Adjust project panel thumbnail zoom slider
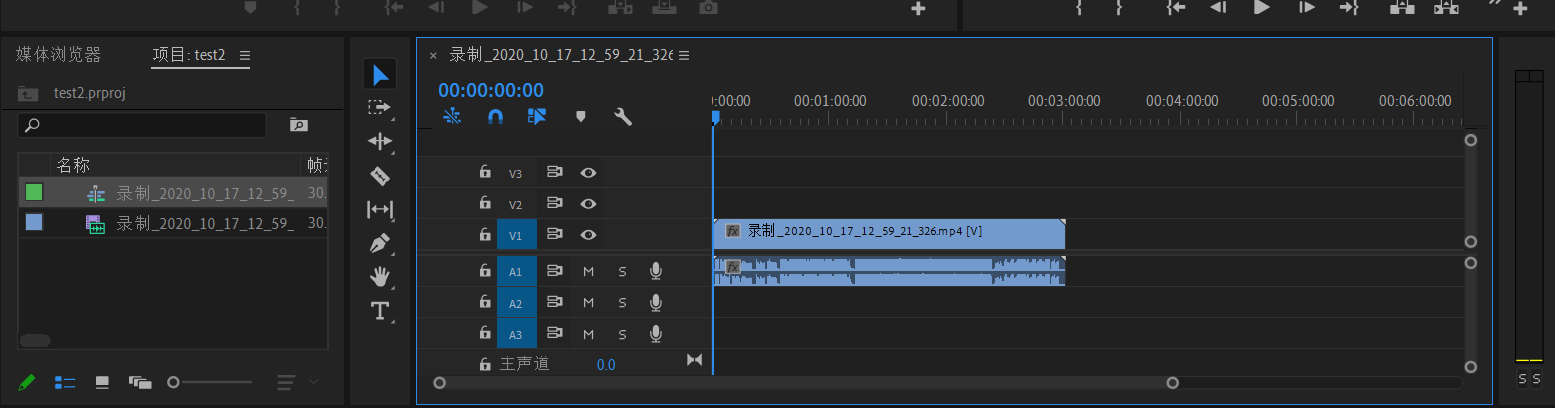 174,382
